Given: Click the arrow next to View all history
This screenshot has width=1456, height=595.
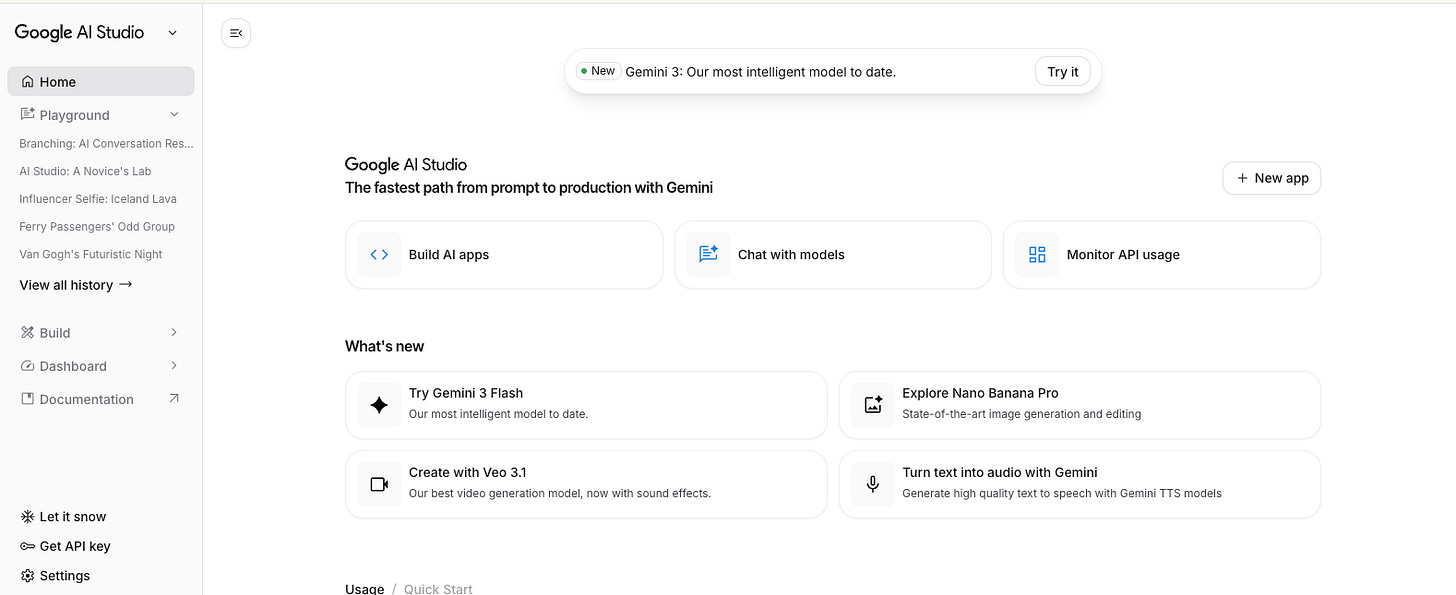Looking at the screenshot, I should 125,284.
